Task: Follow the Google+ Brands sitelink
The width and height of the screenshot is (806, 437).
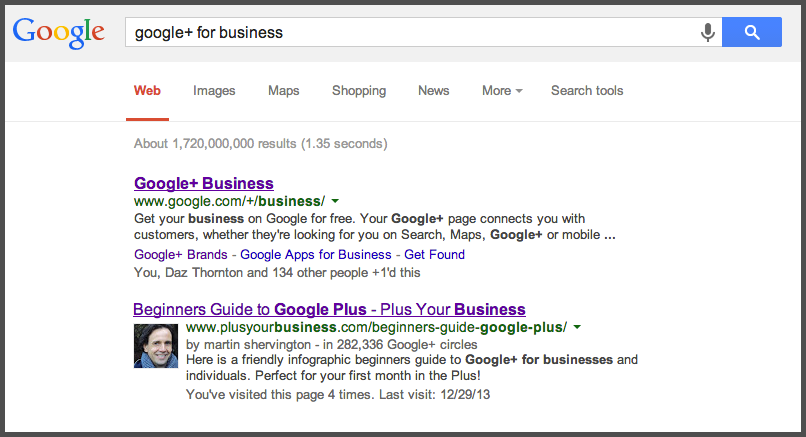Action: pyautogui.click(x=180, y=254)
